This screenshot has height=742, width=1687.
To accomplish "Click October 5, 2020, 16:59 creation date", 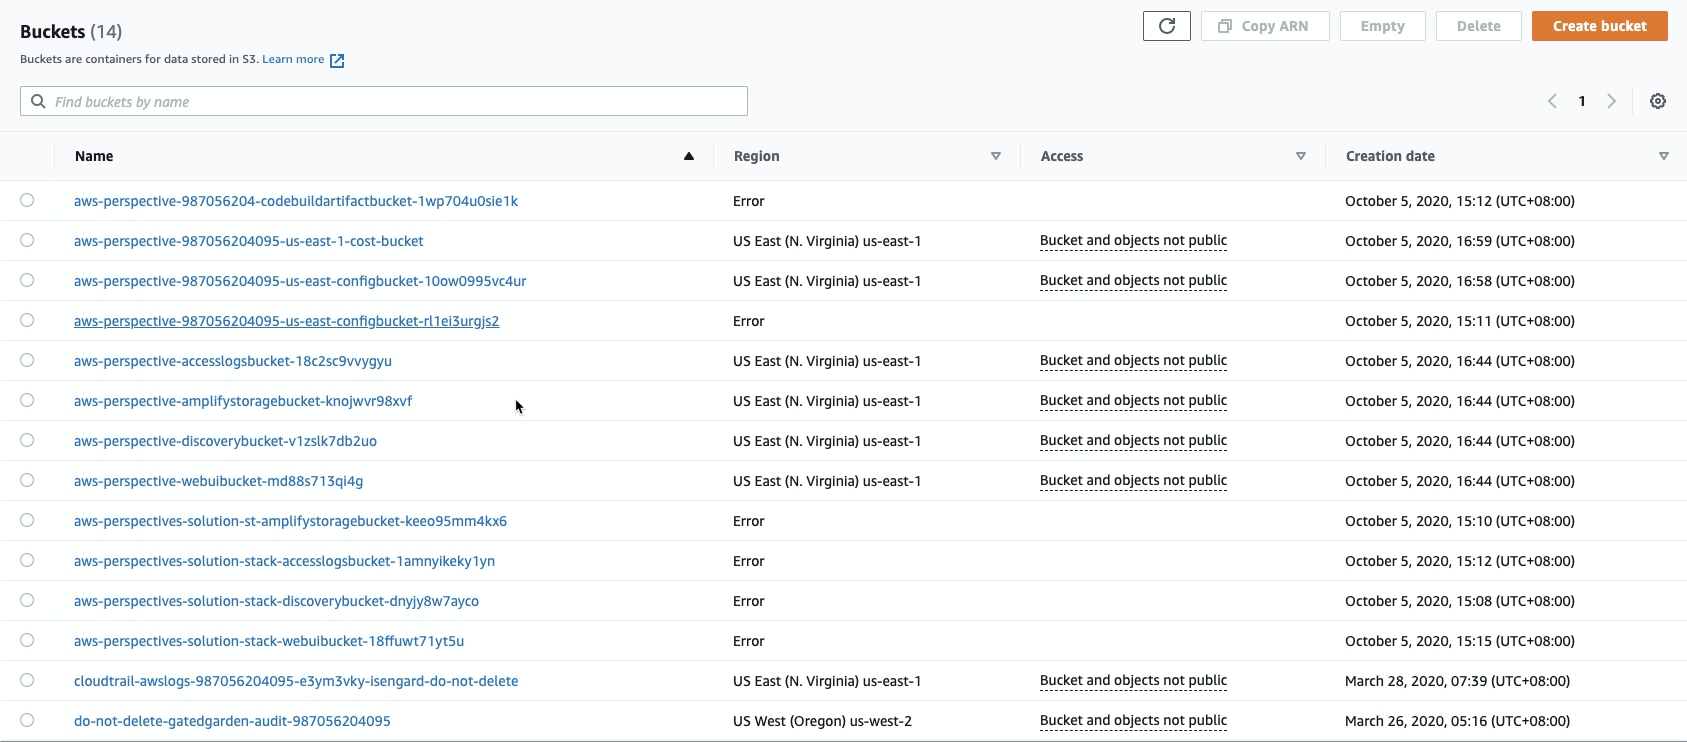I will [1460, 241].
